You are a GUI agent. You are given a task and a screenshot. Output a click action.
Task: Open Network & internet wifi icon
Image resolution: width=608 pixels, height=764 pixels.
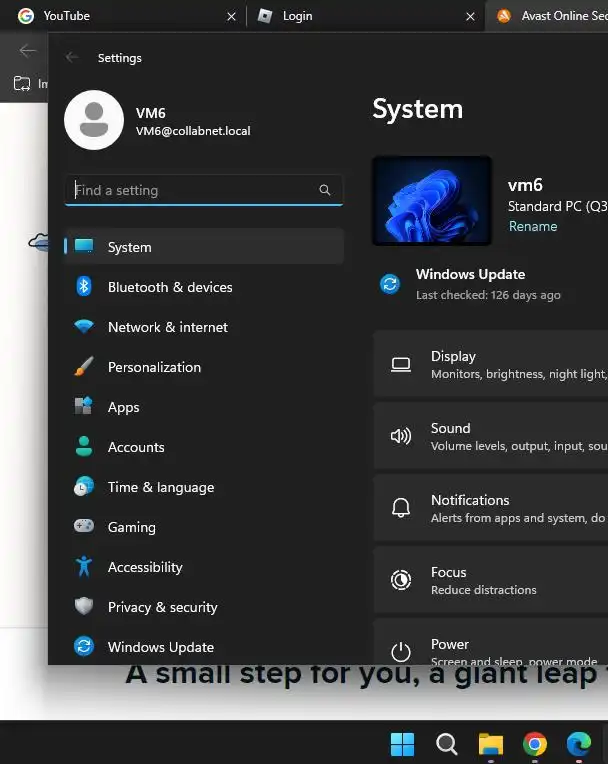[x=84, y=326]
